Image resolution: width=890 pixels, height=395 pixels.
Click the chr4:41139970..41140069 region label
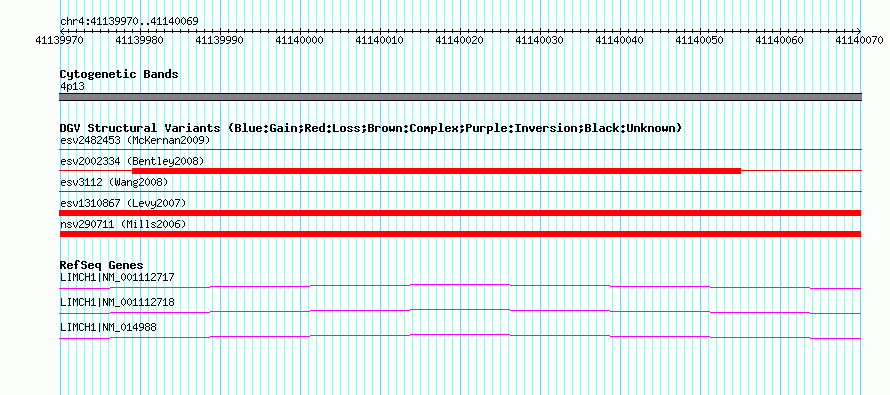(x=129, y=22)
